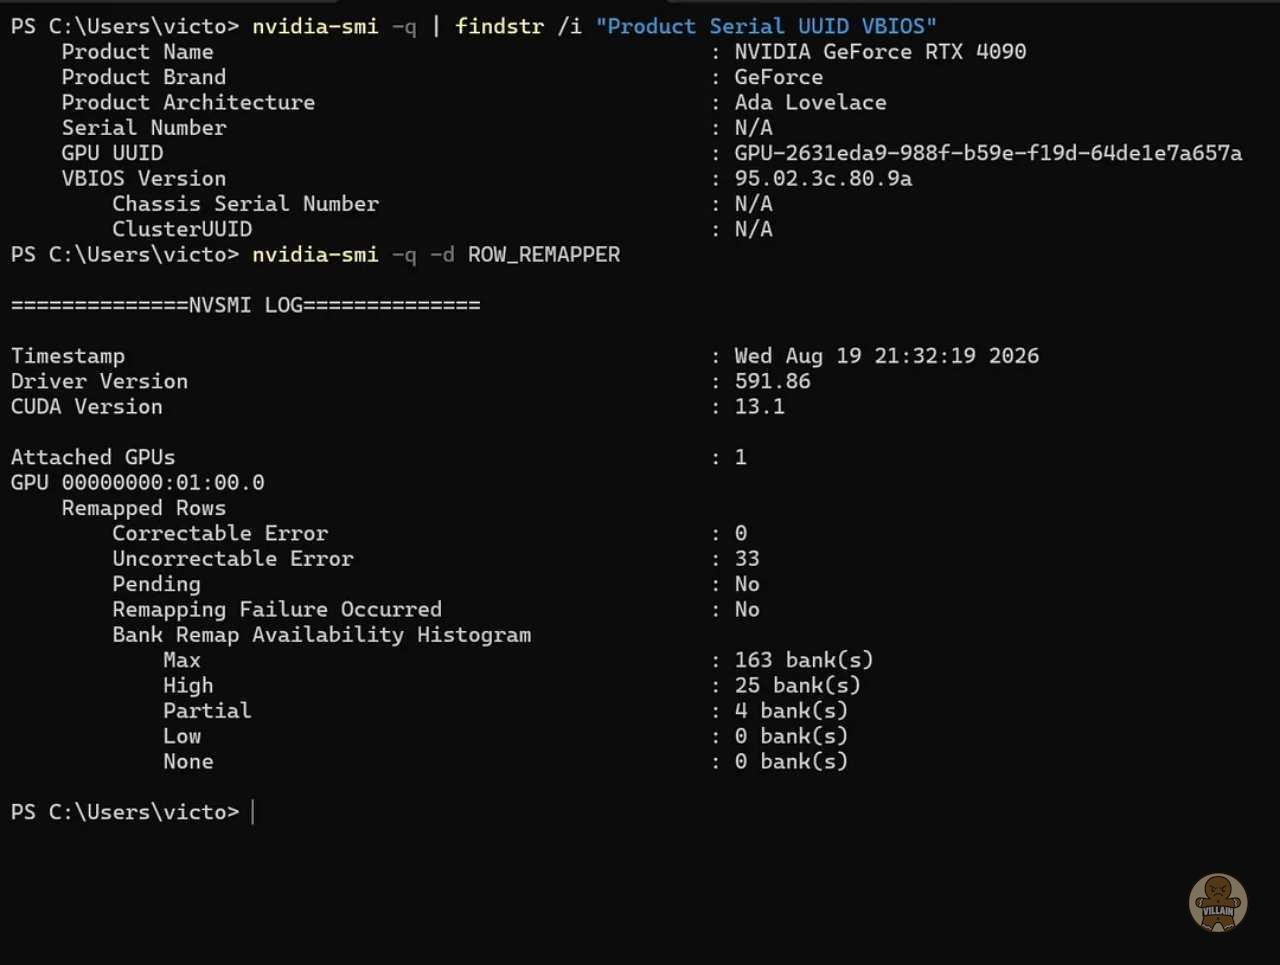
Task: Click the GPU 00000000:01:00.0 bus ID line
Action: pyautogui.click(x=138, y=482)
